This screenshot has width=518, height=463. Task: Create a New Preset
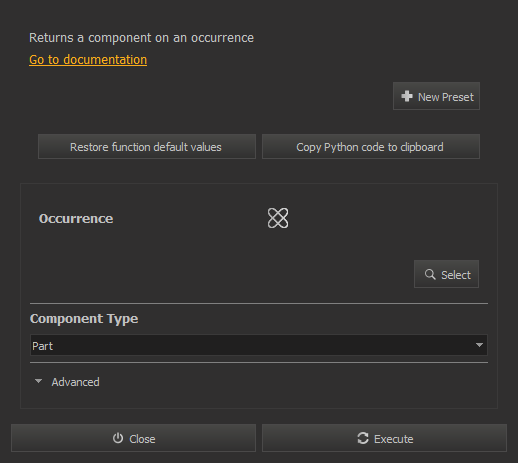[436, 96]
